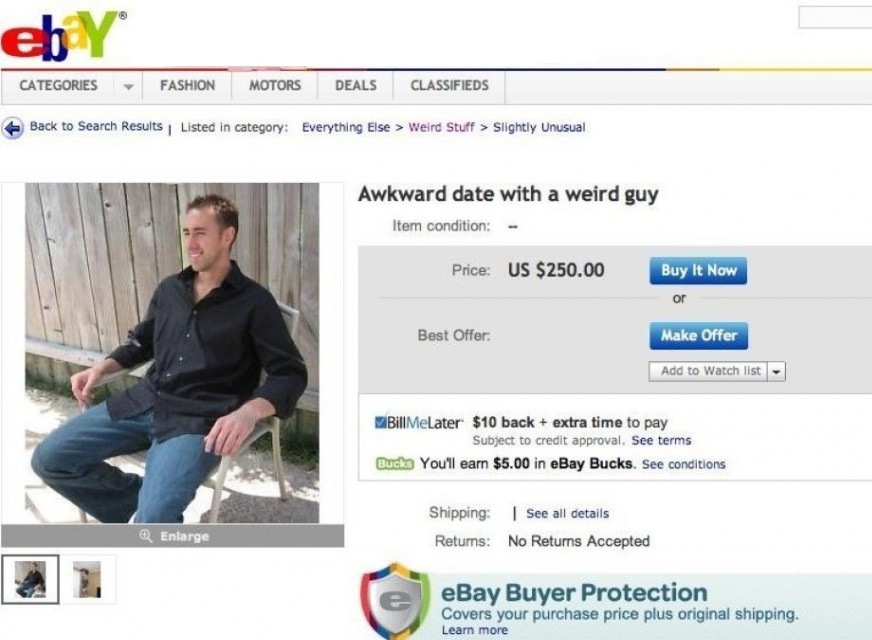872x640 pixels.
Task: Click the eBay Buyer Protection shield
Action: pyautogui.click(x=395, y=601)
